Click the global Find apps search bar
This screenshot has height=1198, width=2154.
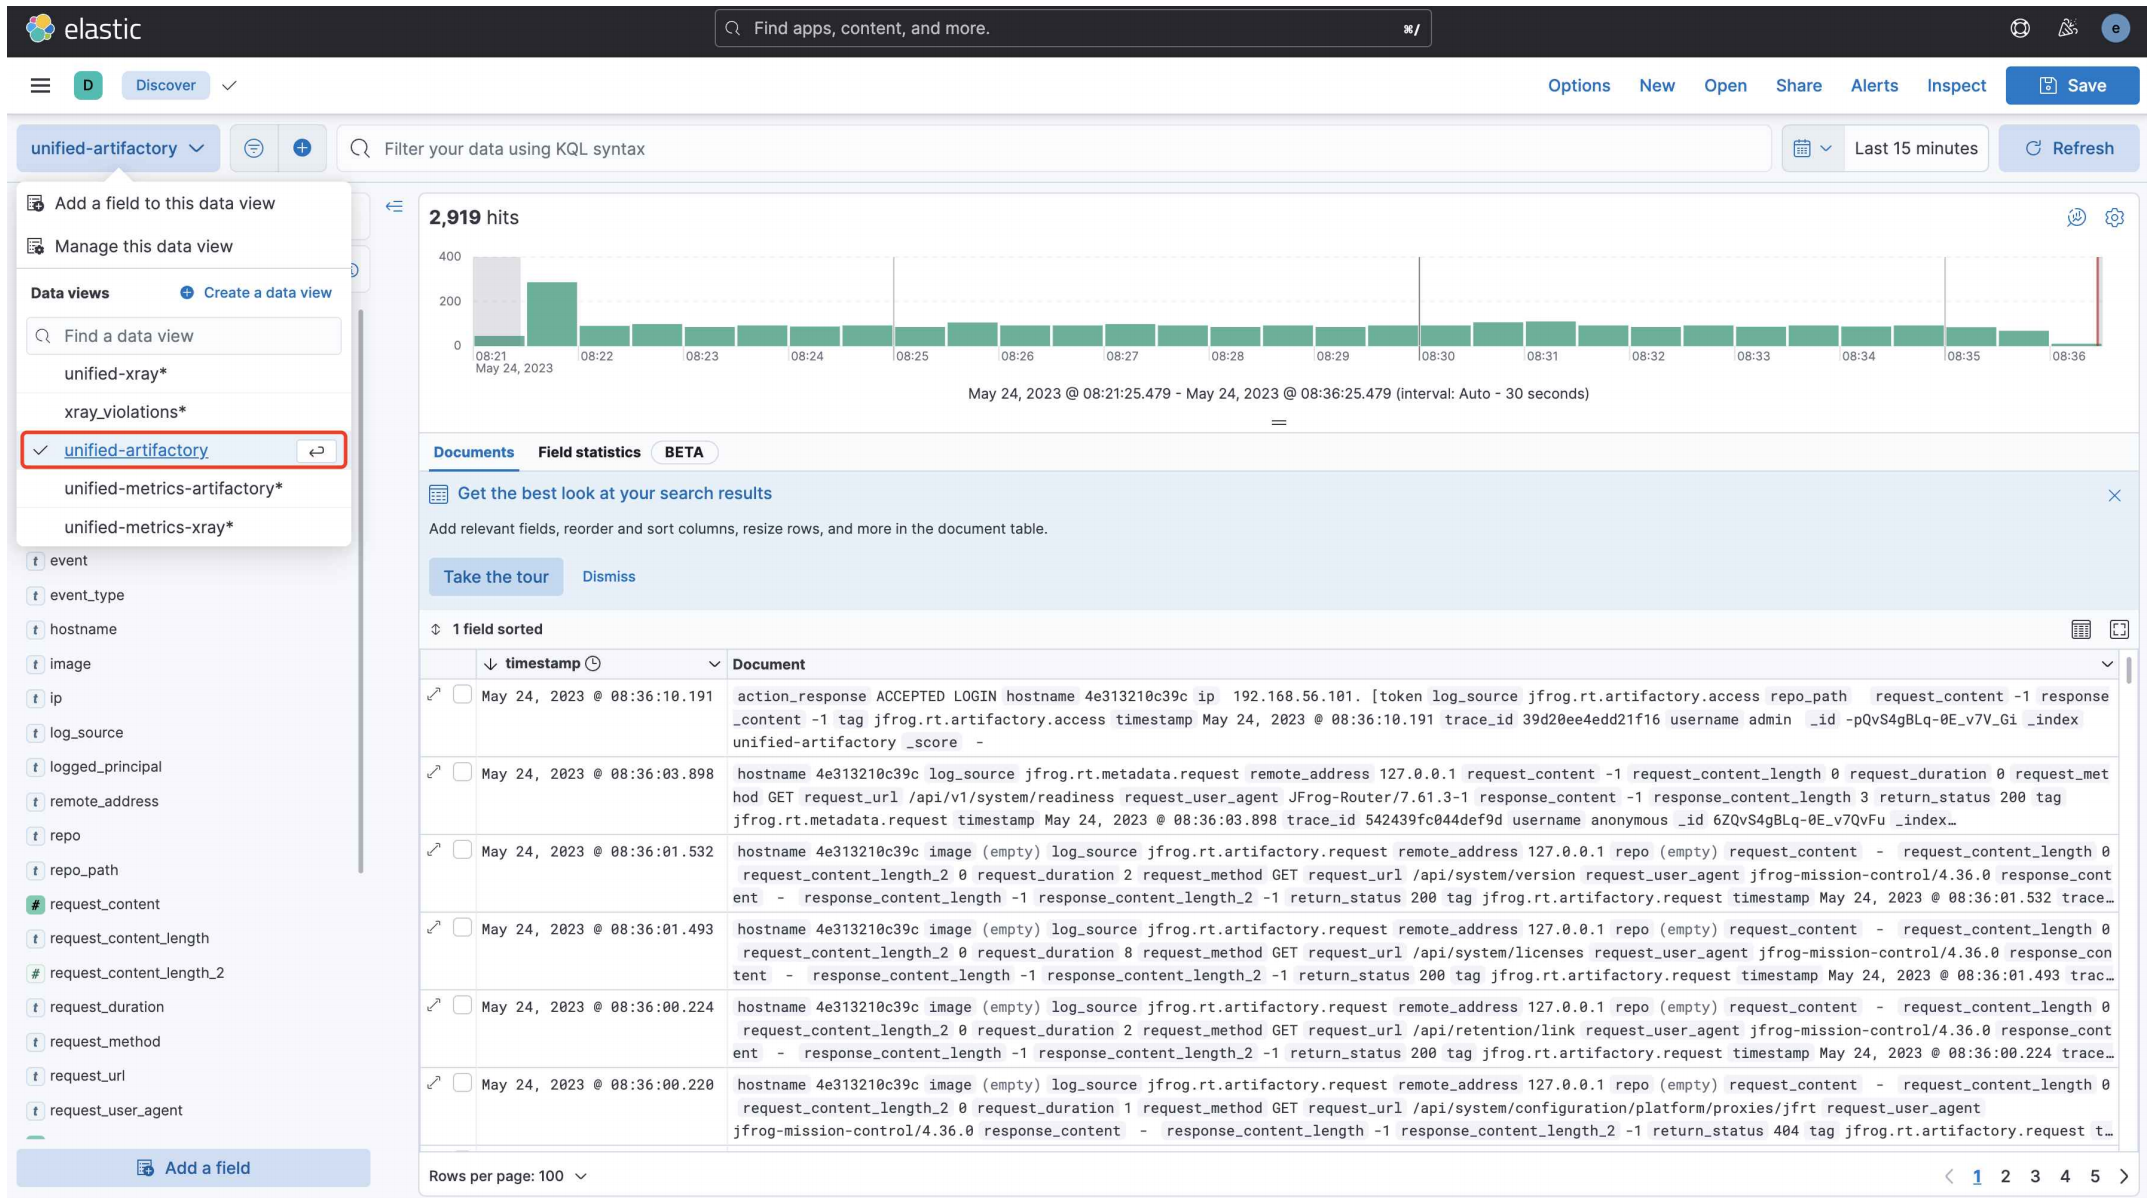[x=1072, y=29]
